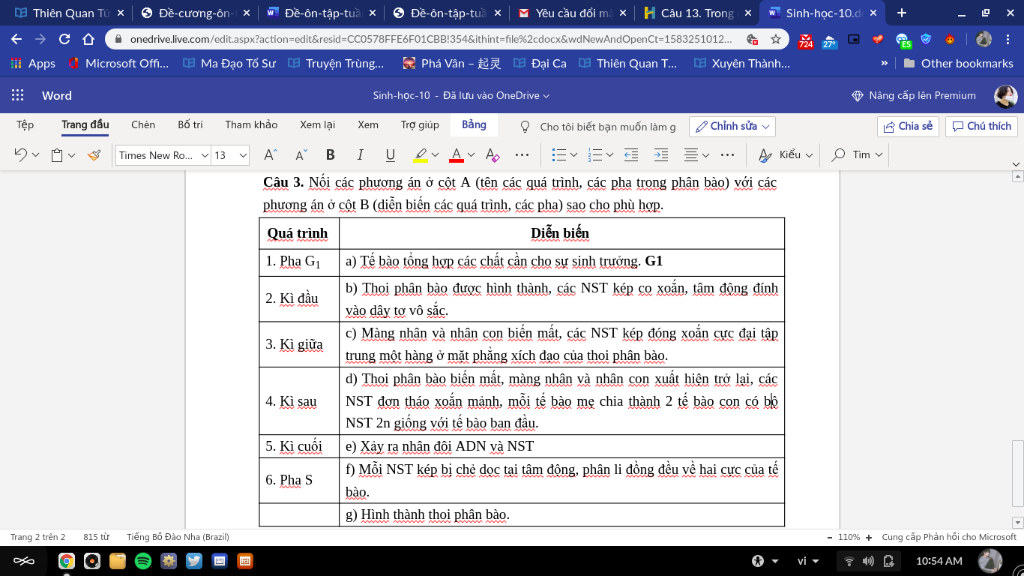Open the font name combo box
This screenshot has height=576, width=1024.
pos(163,155)
